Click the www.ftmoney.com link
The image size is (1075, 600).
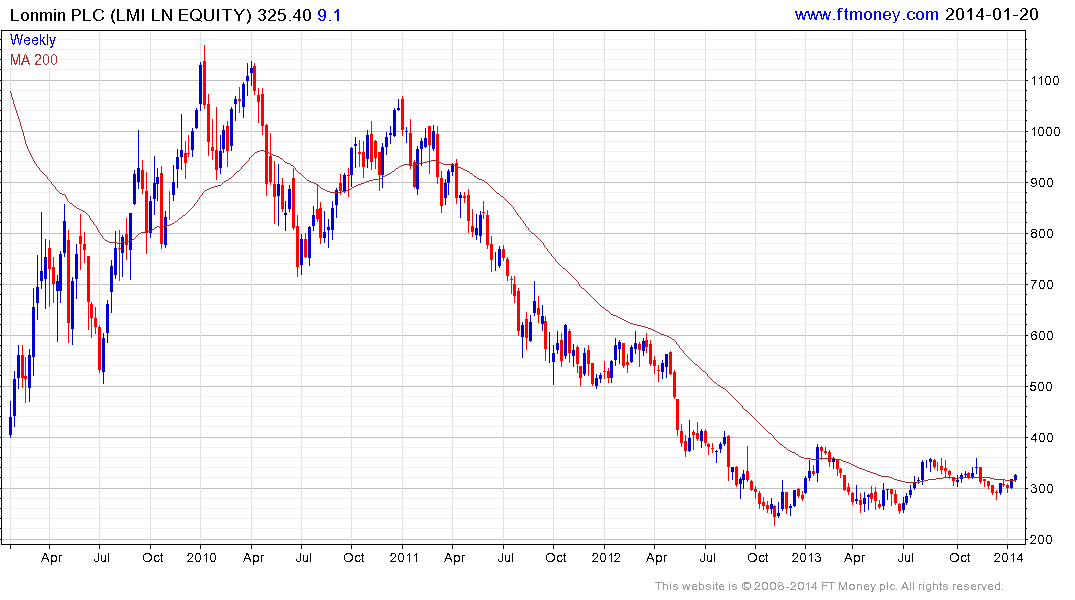point(867,14)
